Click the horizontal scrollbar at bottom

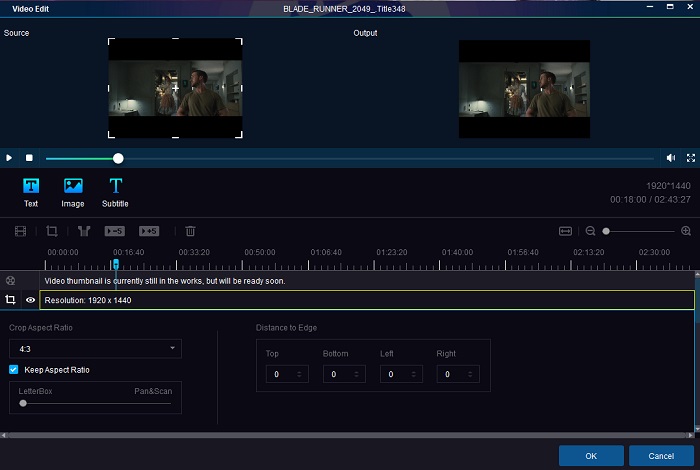pyautogui.click(x=347, y=435)
